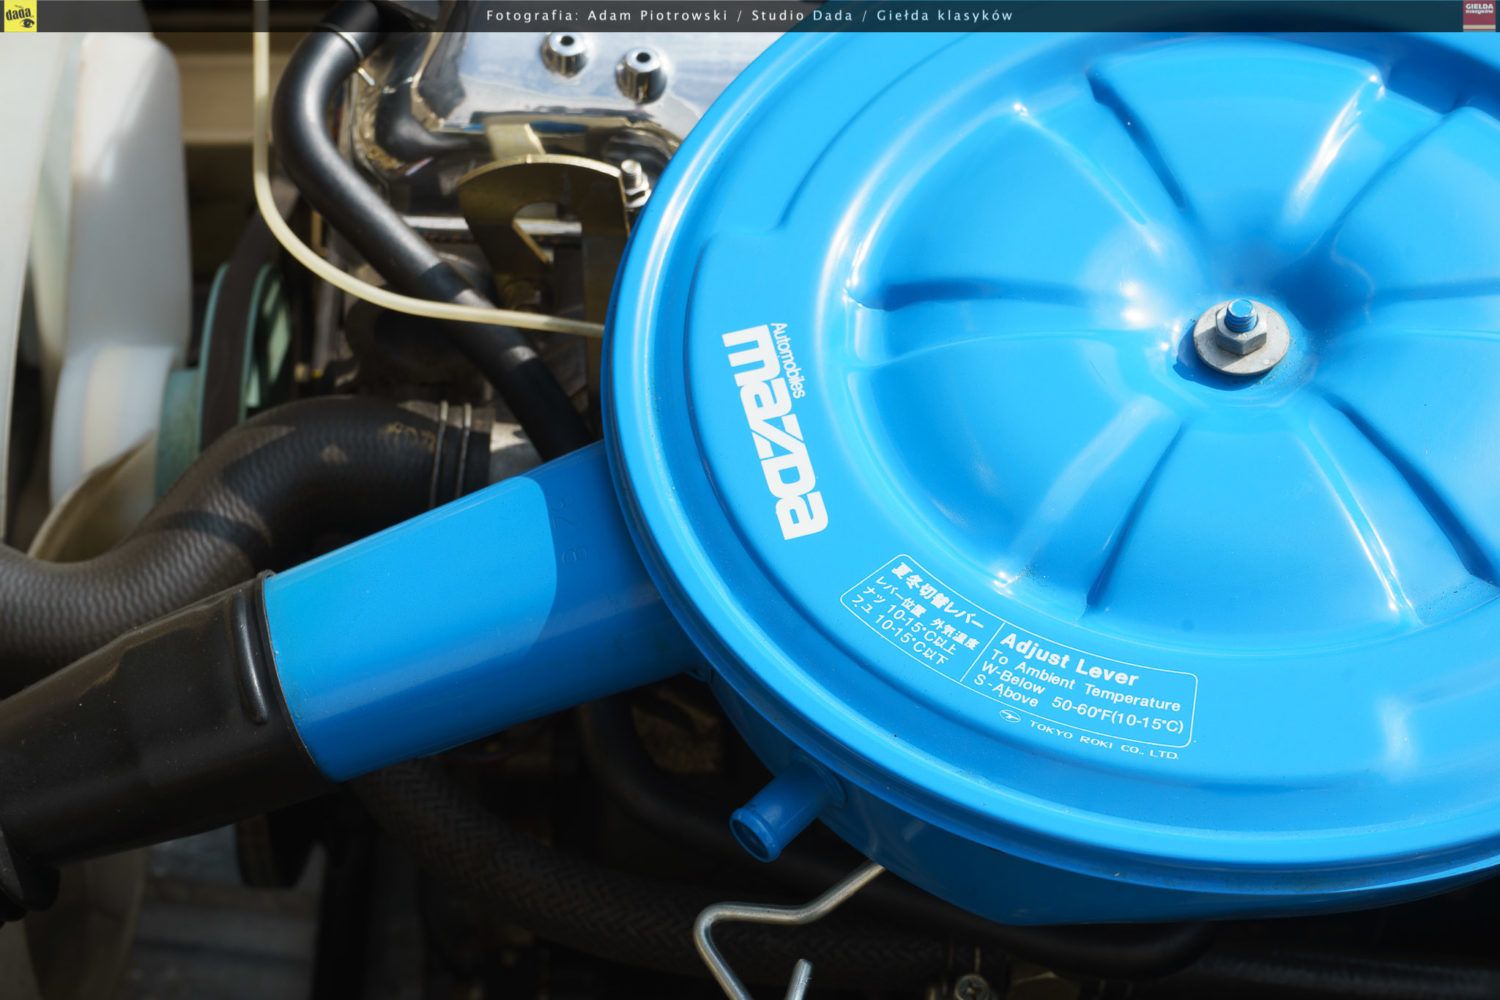Click the Giełda klasyków logo in the header
The height and width of the screenshot is (1000, 1500).
pyautogui.click(x=1479, y=15)
